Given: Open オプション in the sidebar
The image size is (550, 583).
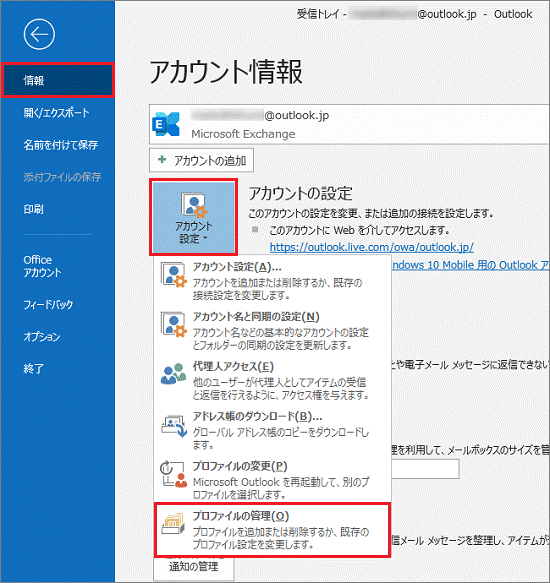Looking at the screenshot, I should (42, 336).
